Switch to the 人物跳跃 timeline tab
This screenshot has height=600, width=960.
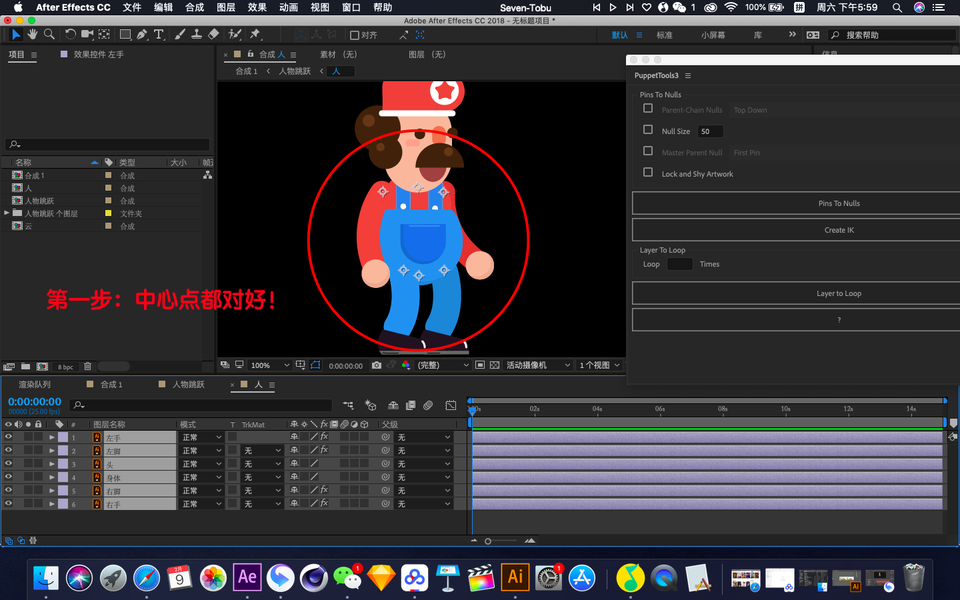(187, 385)
